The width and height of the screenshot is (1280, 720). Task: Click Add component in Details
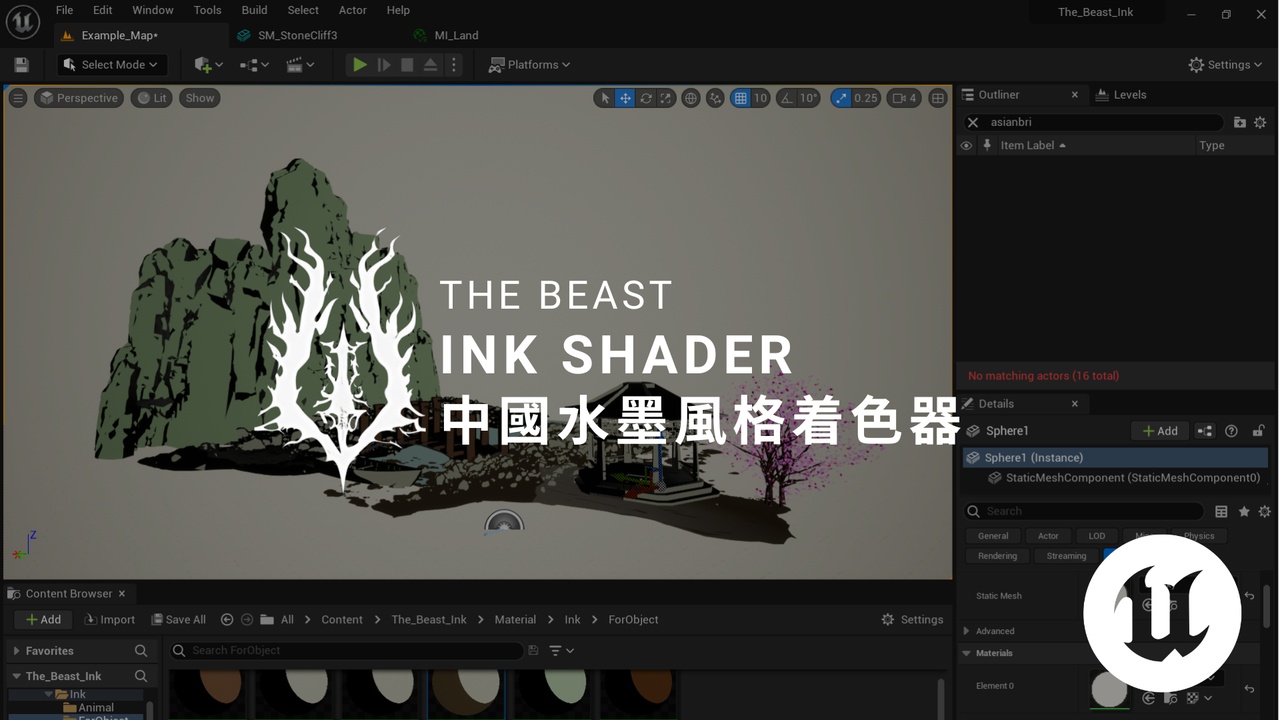[x=1160, y=431]
